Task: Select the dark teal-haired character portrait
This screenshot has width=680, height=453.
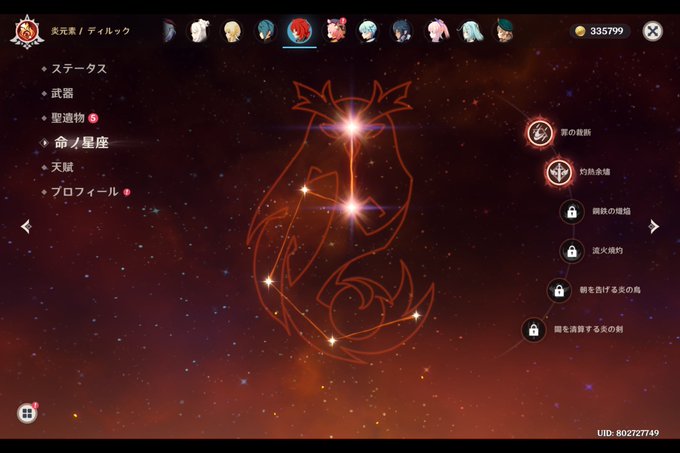Action: point(265,31)
